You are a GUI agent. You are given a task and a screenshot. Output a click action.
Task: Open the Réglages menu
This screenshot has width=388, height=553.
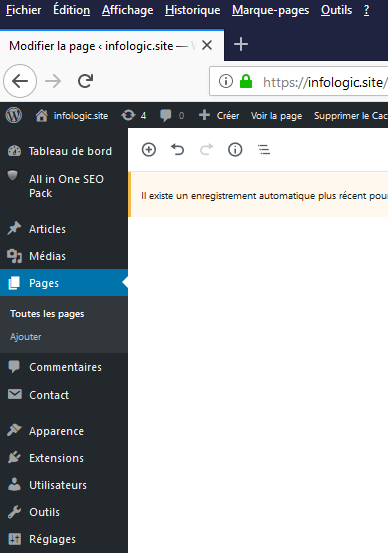tap(64, 539)
